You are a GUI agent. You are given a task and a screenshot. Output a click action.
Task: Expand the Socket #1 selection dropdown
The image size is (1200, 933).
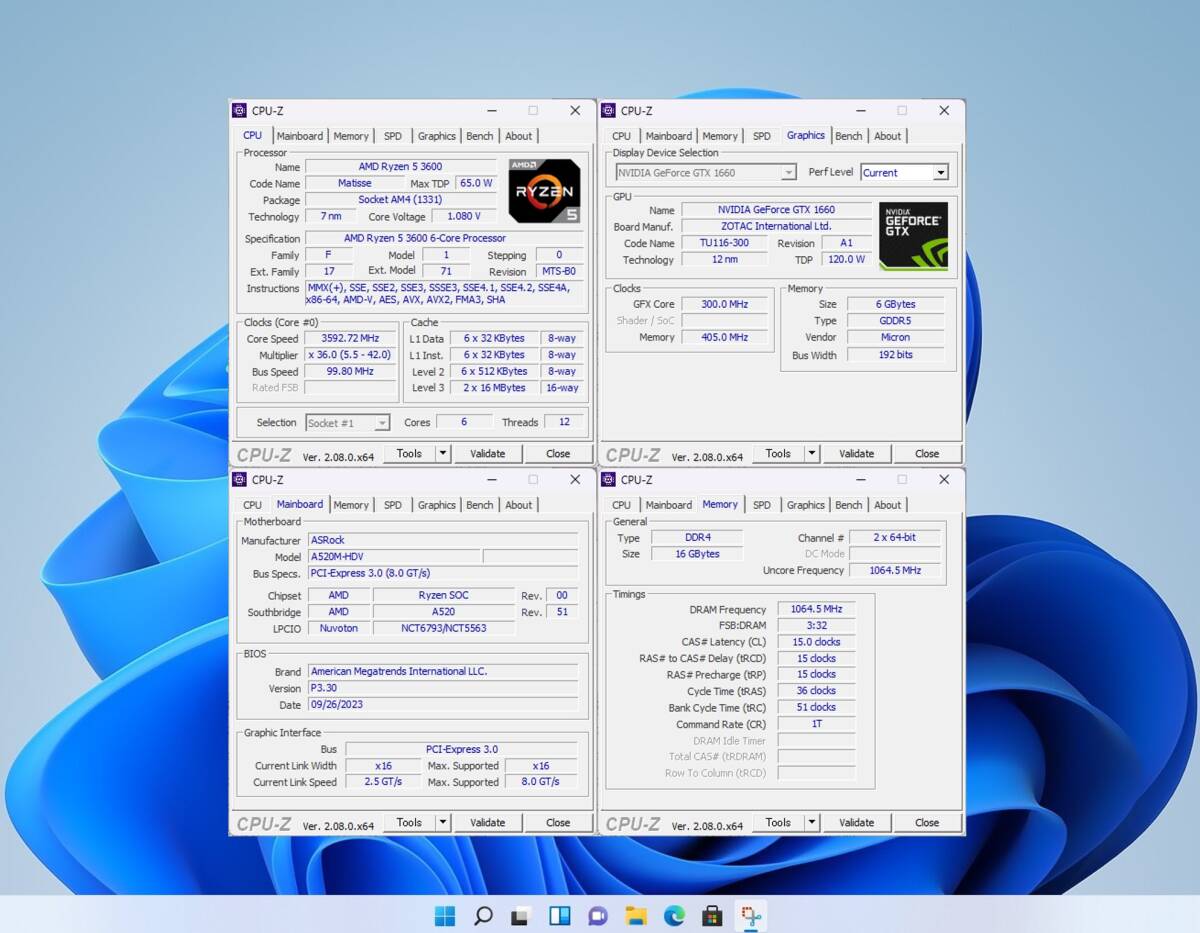(381, 423)
